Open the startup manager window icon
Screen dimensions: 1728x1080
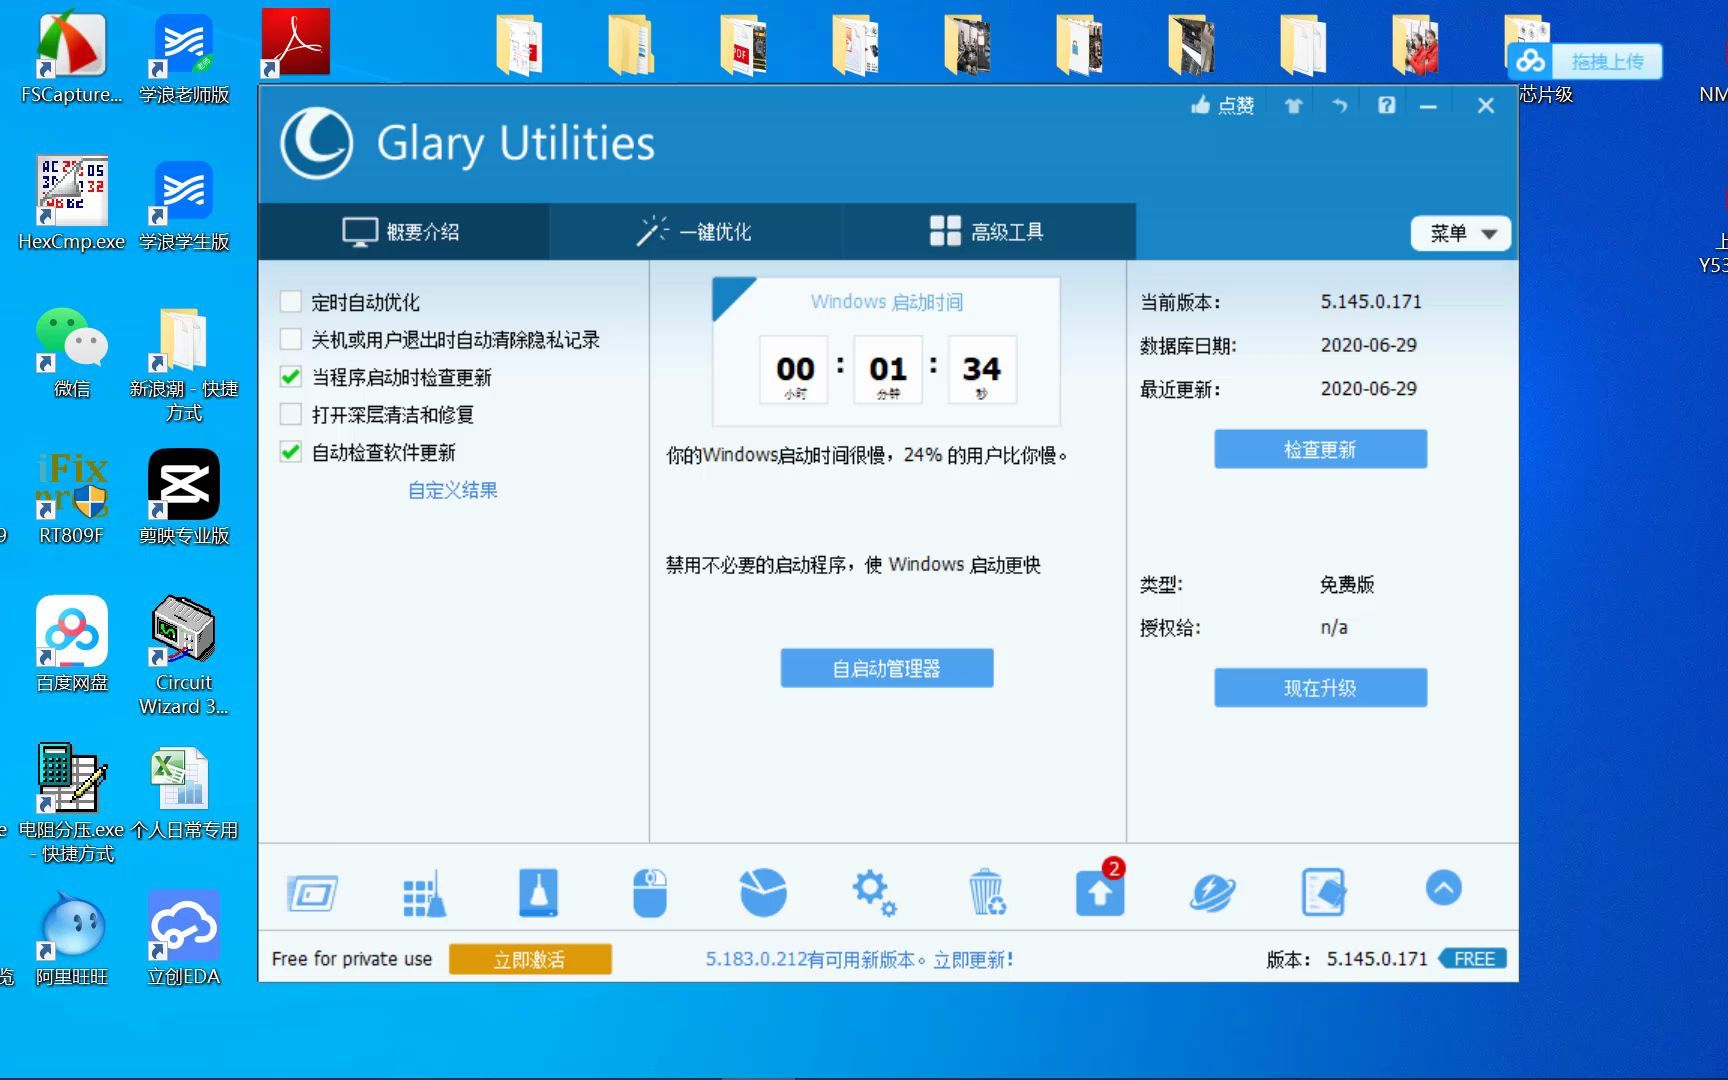pyautogui.click(x=312, y=893)
